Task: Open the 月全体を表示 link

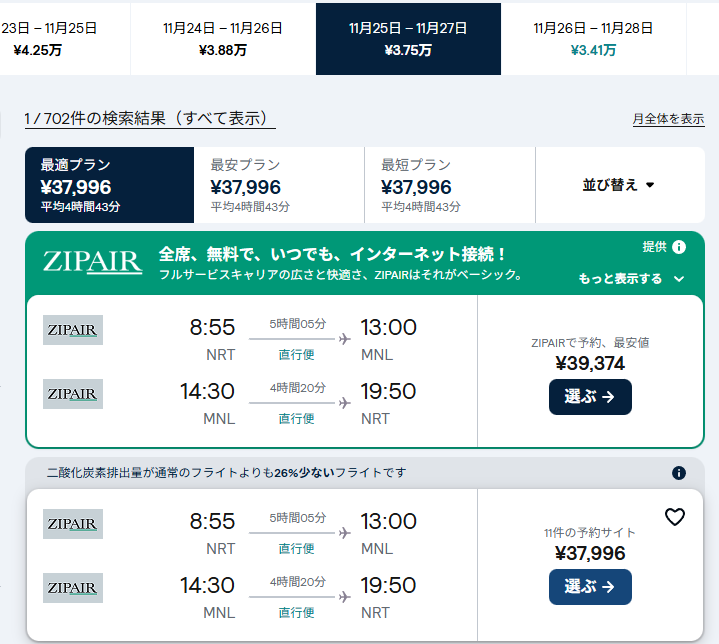Action: pos(668,119)
